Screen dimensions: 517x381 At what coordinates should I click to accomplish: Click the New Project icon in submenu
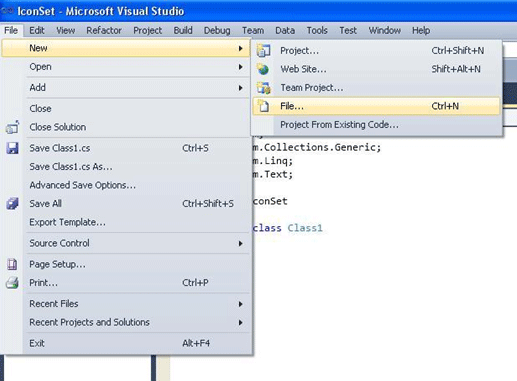[x=263, y=51]
